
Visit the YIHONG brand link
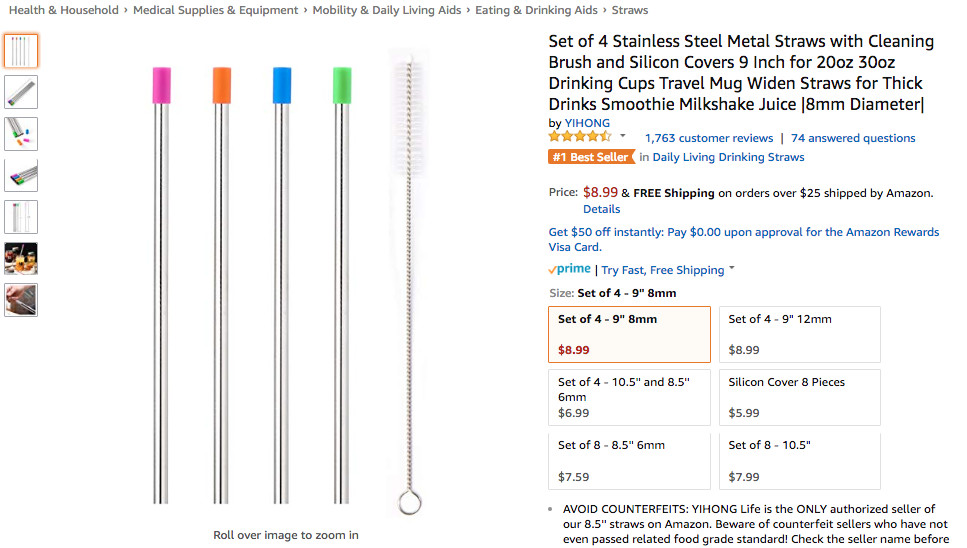coord(587,123)
